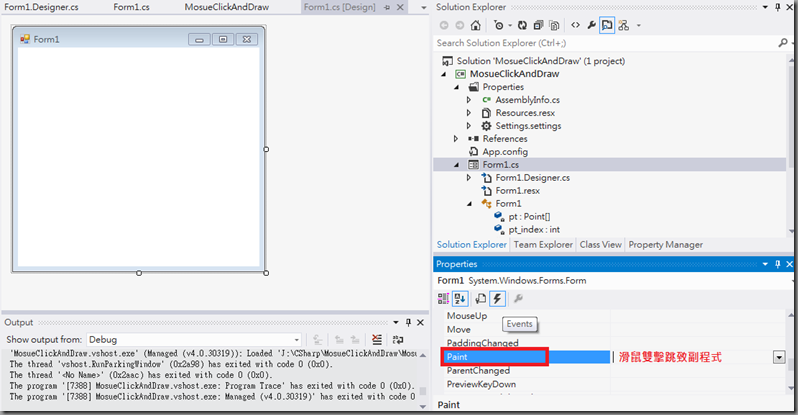Image resolution: width=798 pixels, height=415 pixels.
Task: Expand the AssemblyInfo.cs node
Action: click(469, 100)
